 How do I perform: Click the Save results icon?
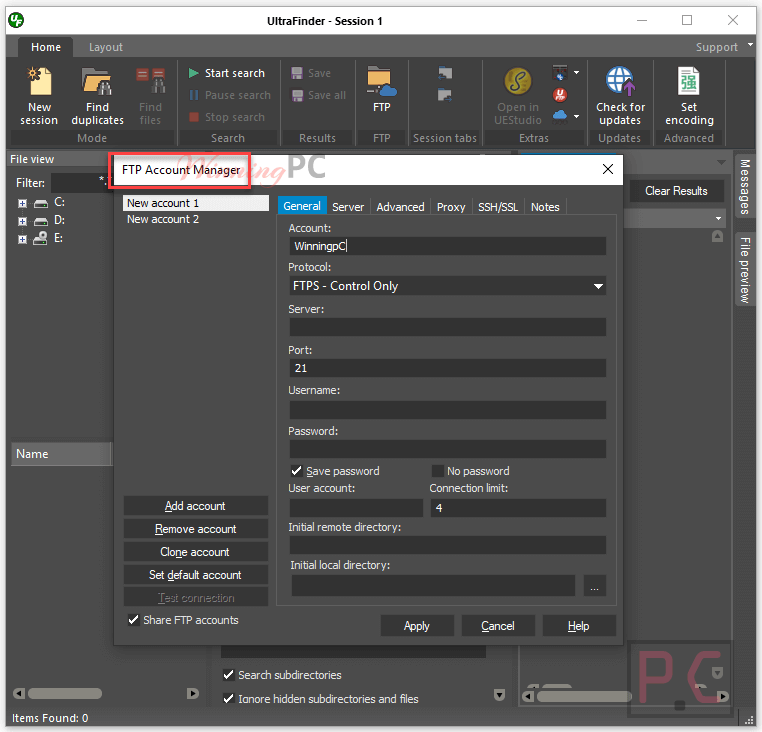[x=296, y=73]
